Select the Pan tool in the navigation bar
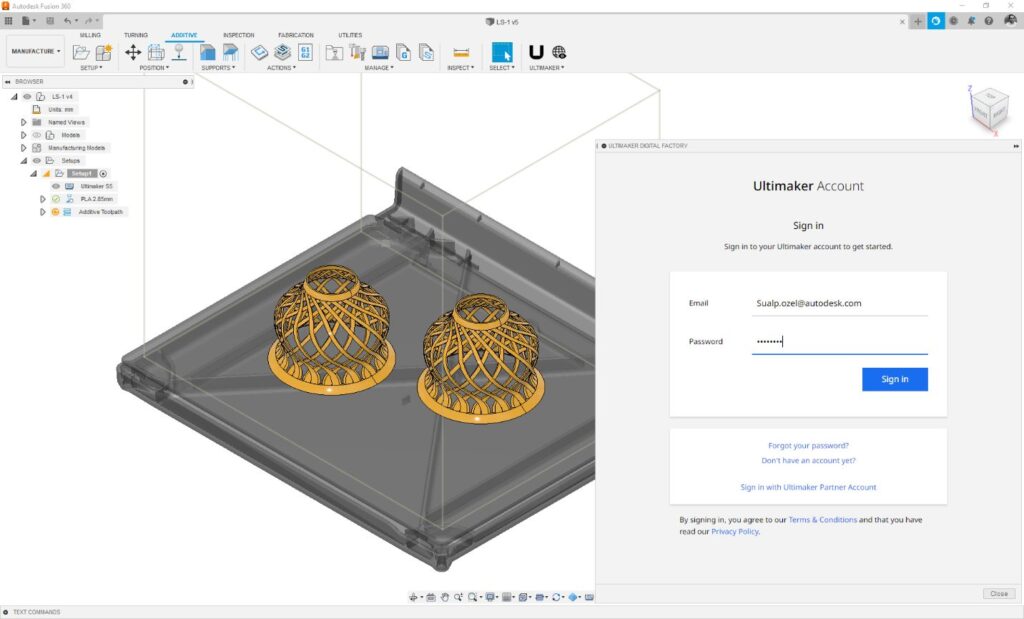Image resolution: width=1024 pixels, height=619 pixels. pyautogui.click(x=445, y=596)
